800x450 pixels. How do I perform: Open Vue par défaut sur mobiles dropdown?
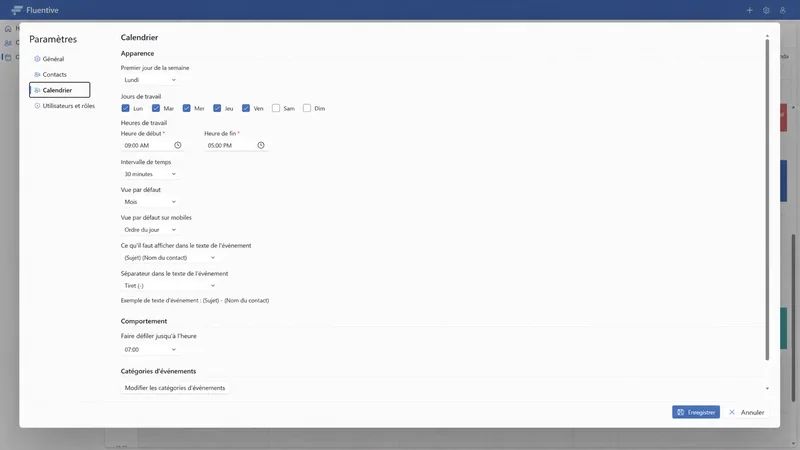point(150,230)
